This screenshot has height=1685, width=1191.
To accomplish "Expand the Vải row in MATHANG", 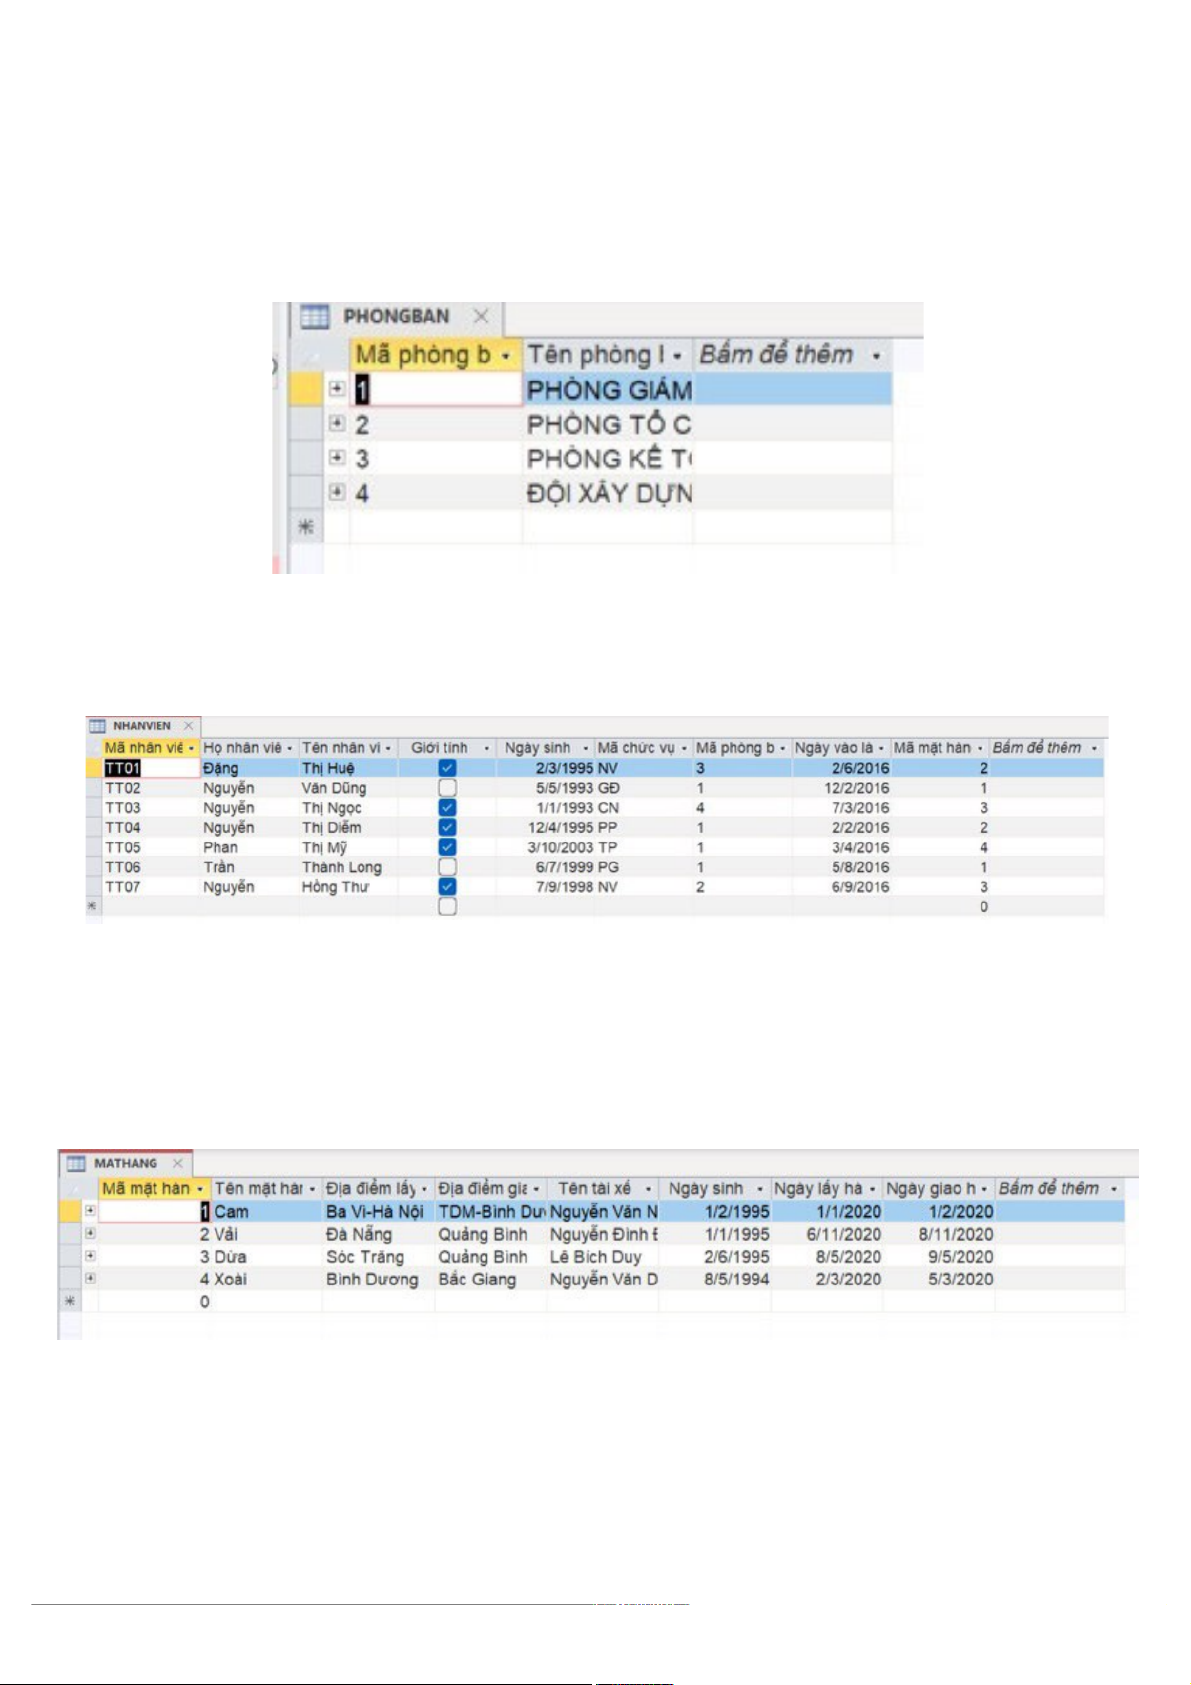I will coord(90,1234).
